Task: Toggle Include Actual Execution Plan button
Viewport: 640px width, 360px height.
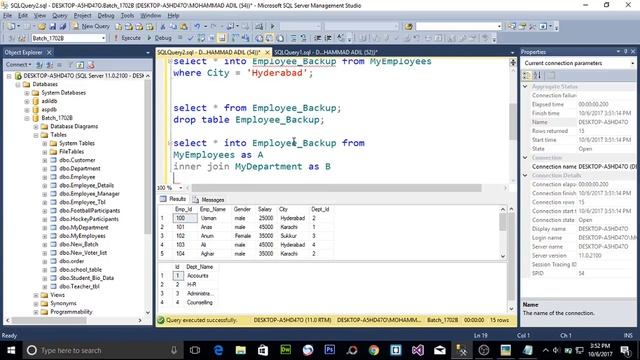Action: coord(235,38)
